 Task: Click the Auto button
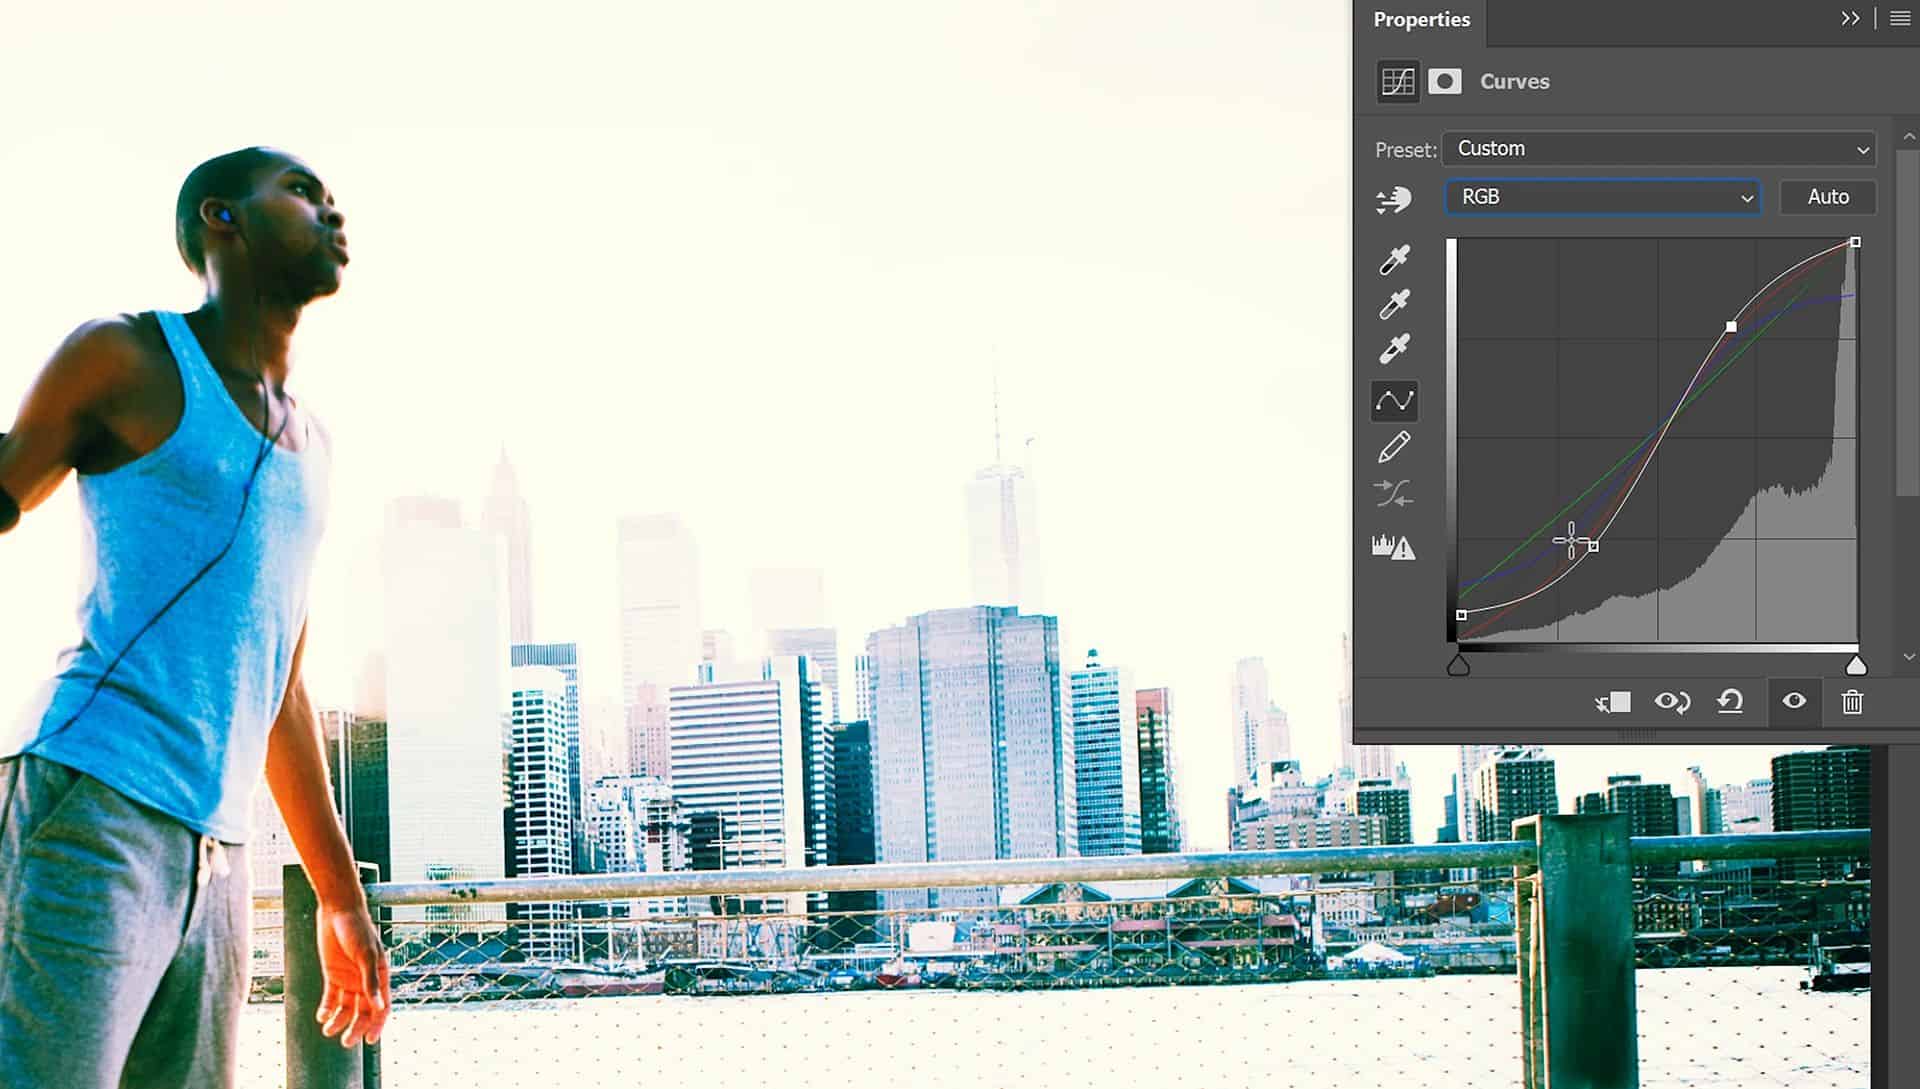pos(1828,197)
